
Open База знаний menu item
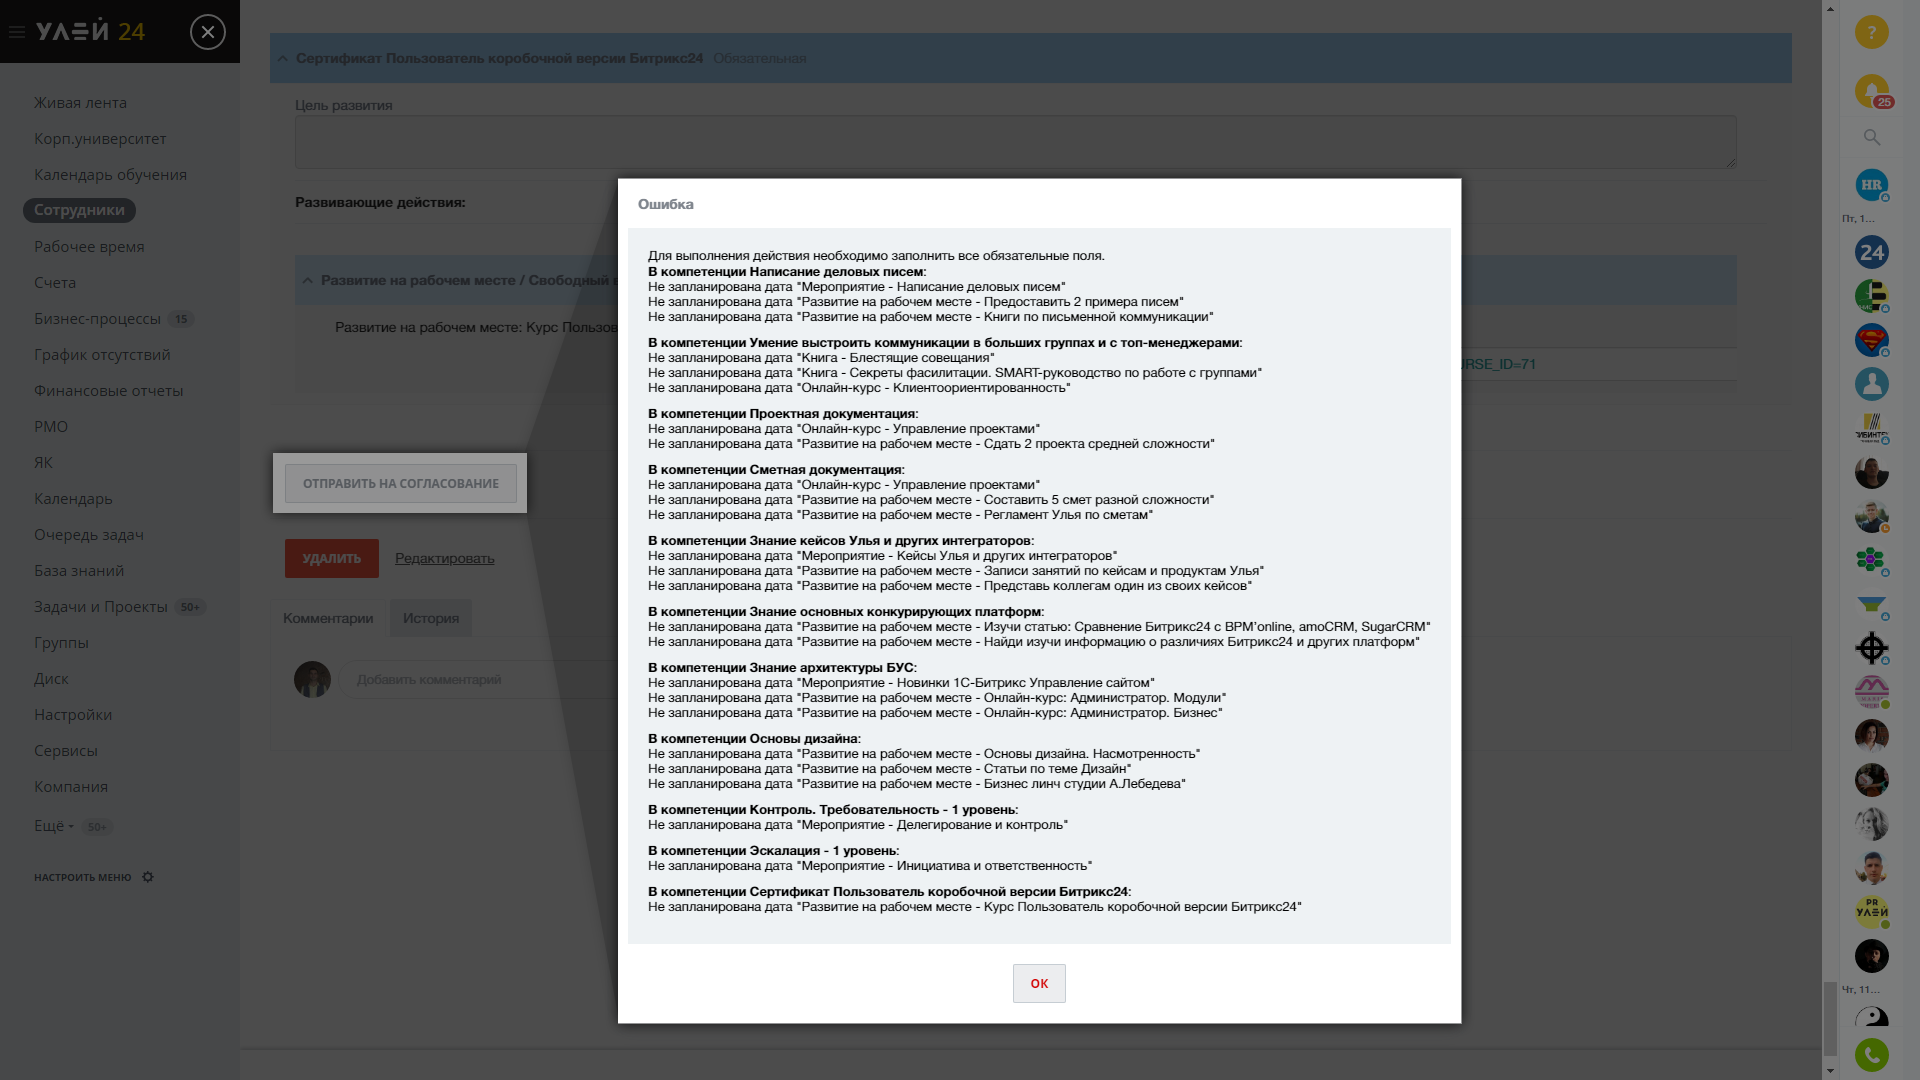coord(79,571)
